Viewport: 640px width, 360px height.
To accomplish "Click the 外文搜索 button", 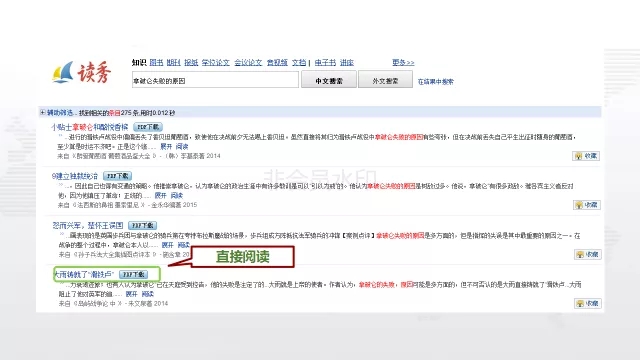I will tap(385, 80).
